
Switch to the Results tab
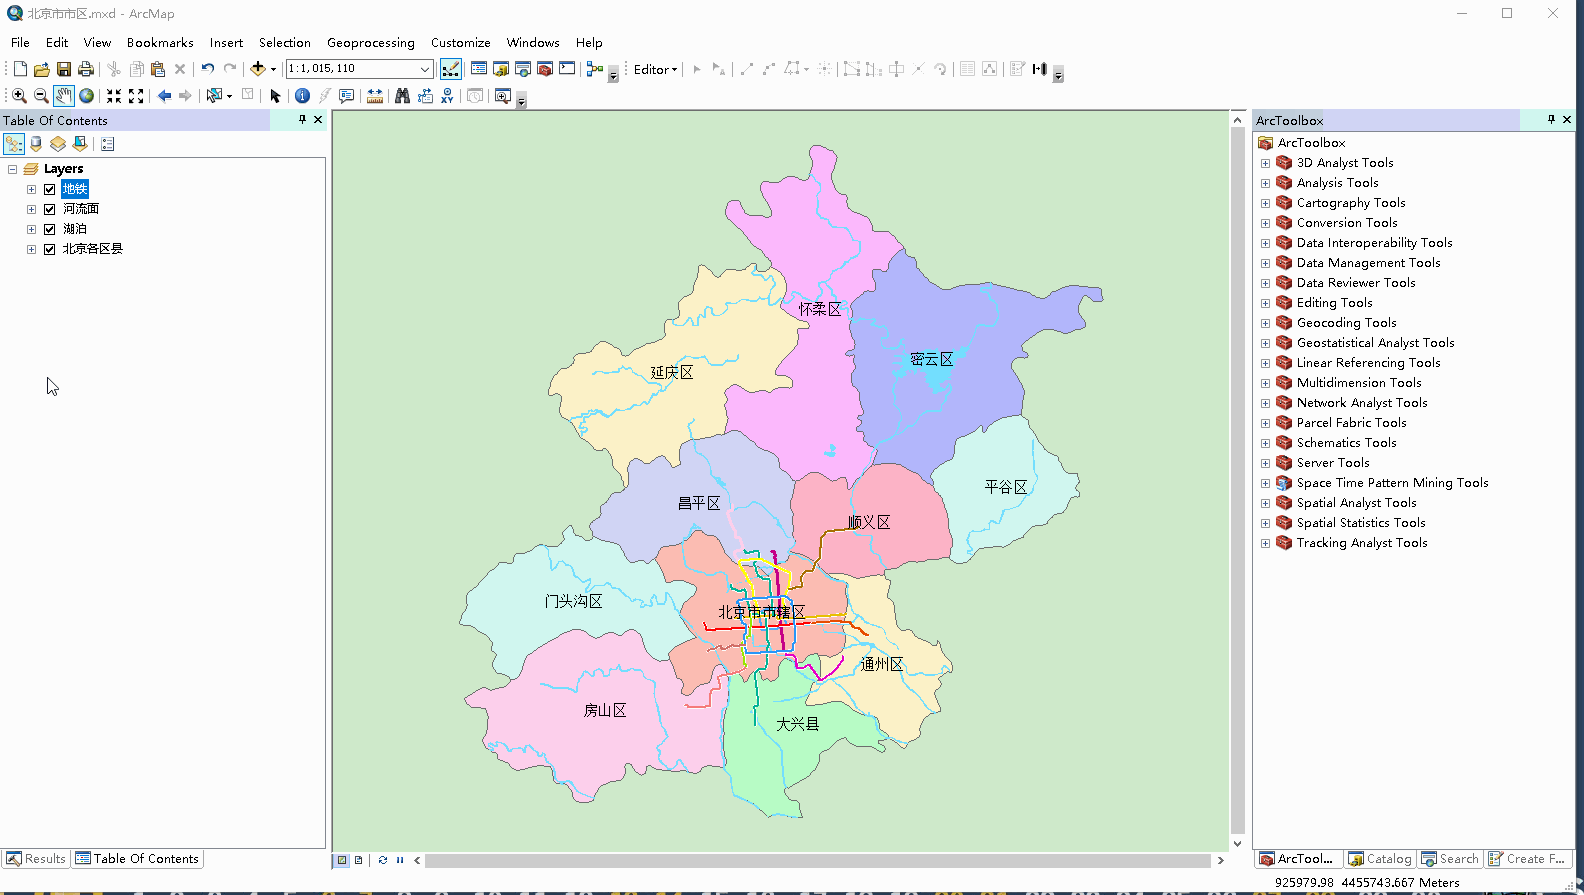tap(36, 859)
